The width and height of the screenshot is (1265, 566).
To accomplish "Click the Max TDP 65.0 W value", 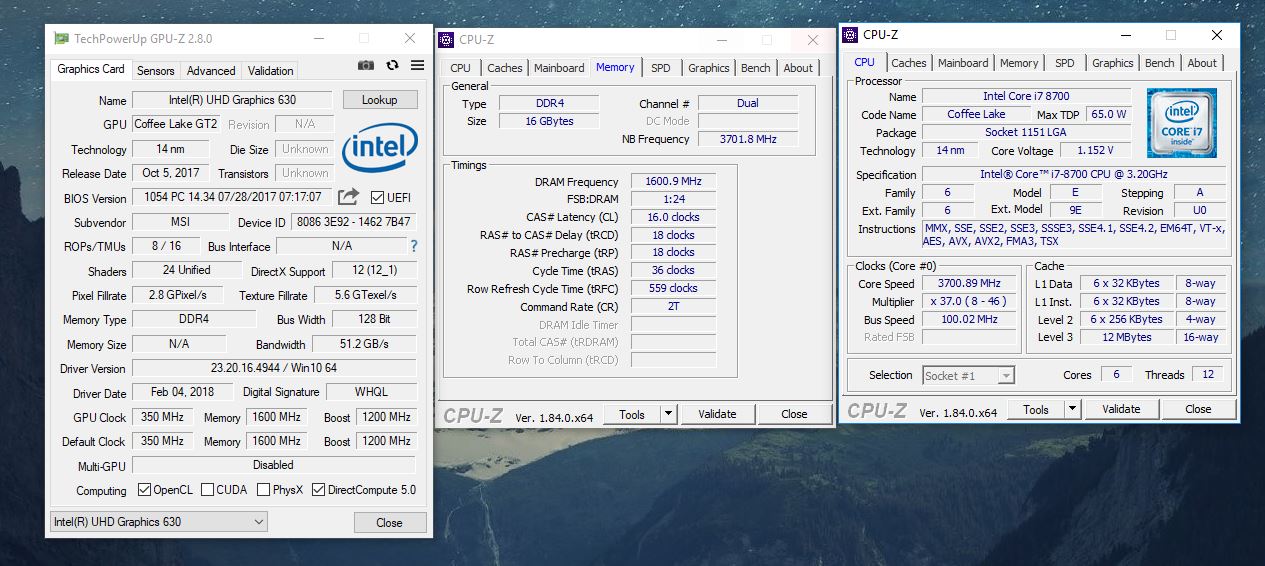I will (x=1108, y=114).
